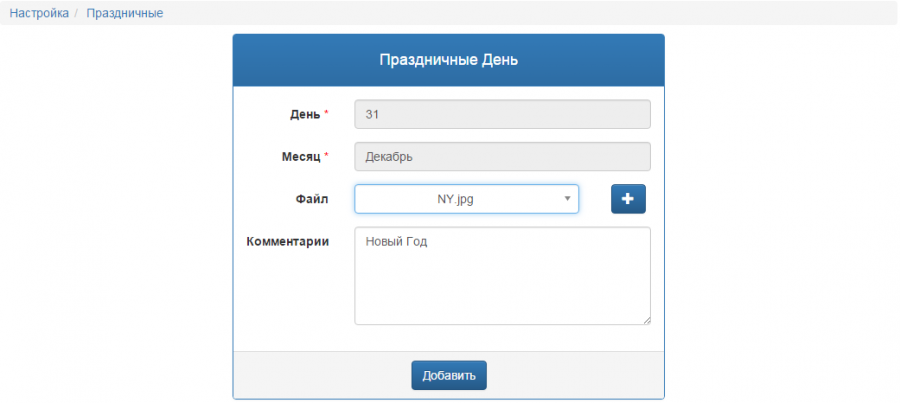
Task: Focus the День field showing 31
Action: [x=502, y=114]
